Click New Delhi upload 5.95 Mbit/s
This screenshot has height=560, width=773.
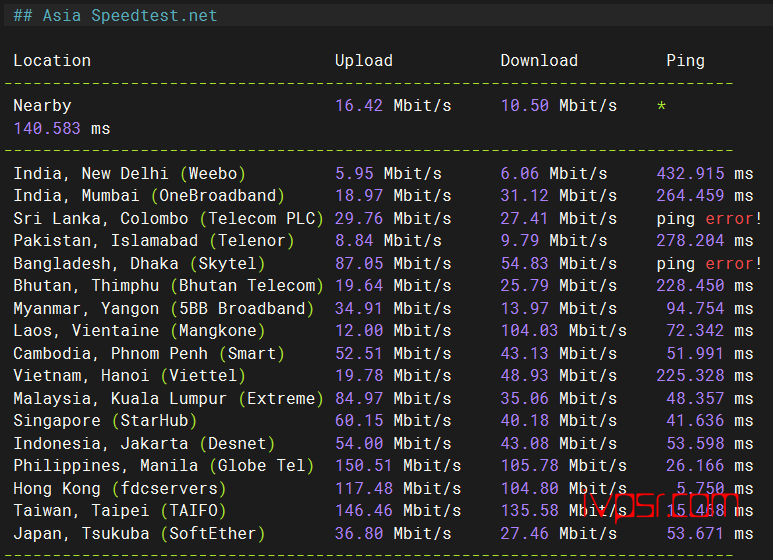tap(388, 174)
